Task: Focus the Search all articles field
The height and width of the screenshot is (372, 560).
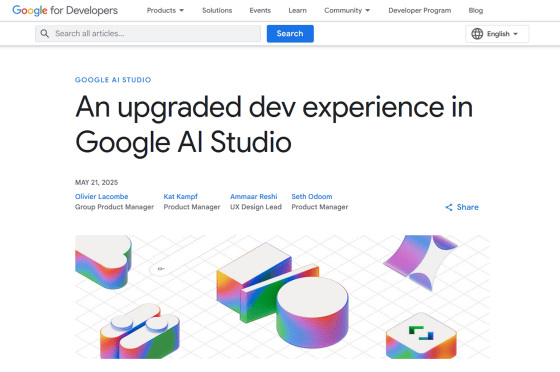Action: click(x=148, y=34)
